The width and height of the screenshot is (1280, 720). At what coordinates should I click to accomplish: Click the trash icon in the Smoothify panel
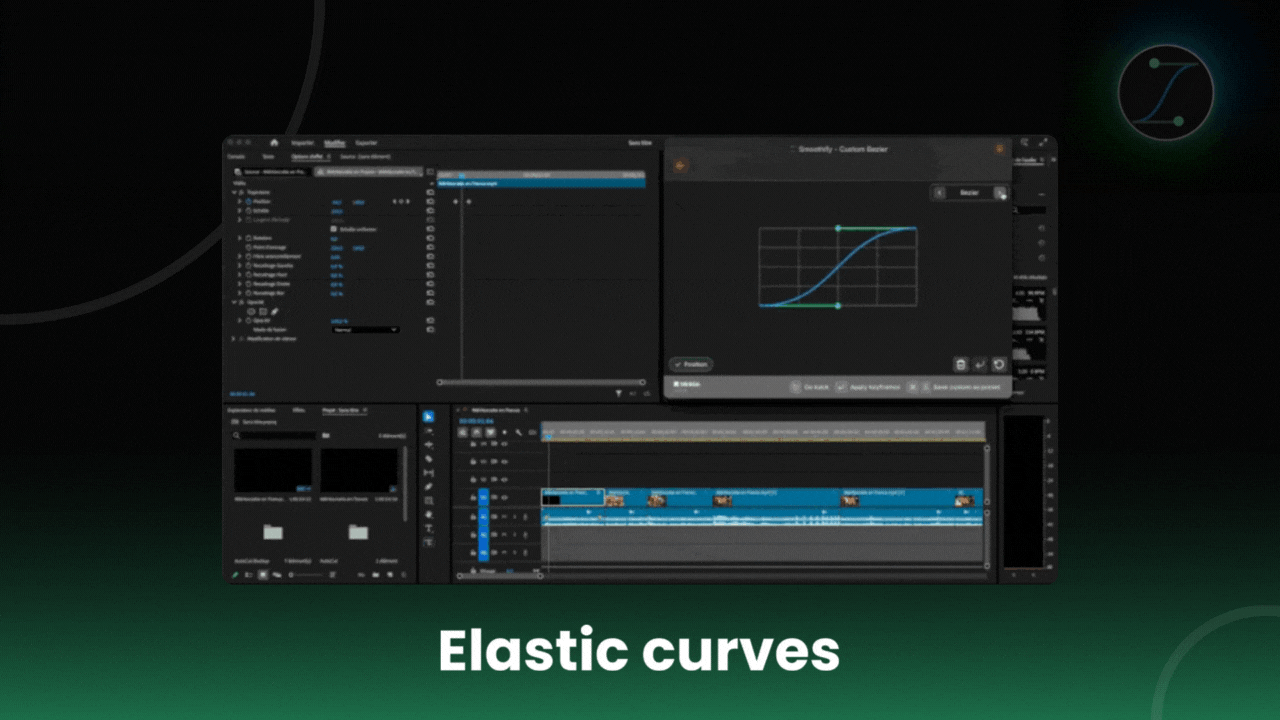click(x=961, y=365)
